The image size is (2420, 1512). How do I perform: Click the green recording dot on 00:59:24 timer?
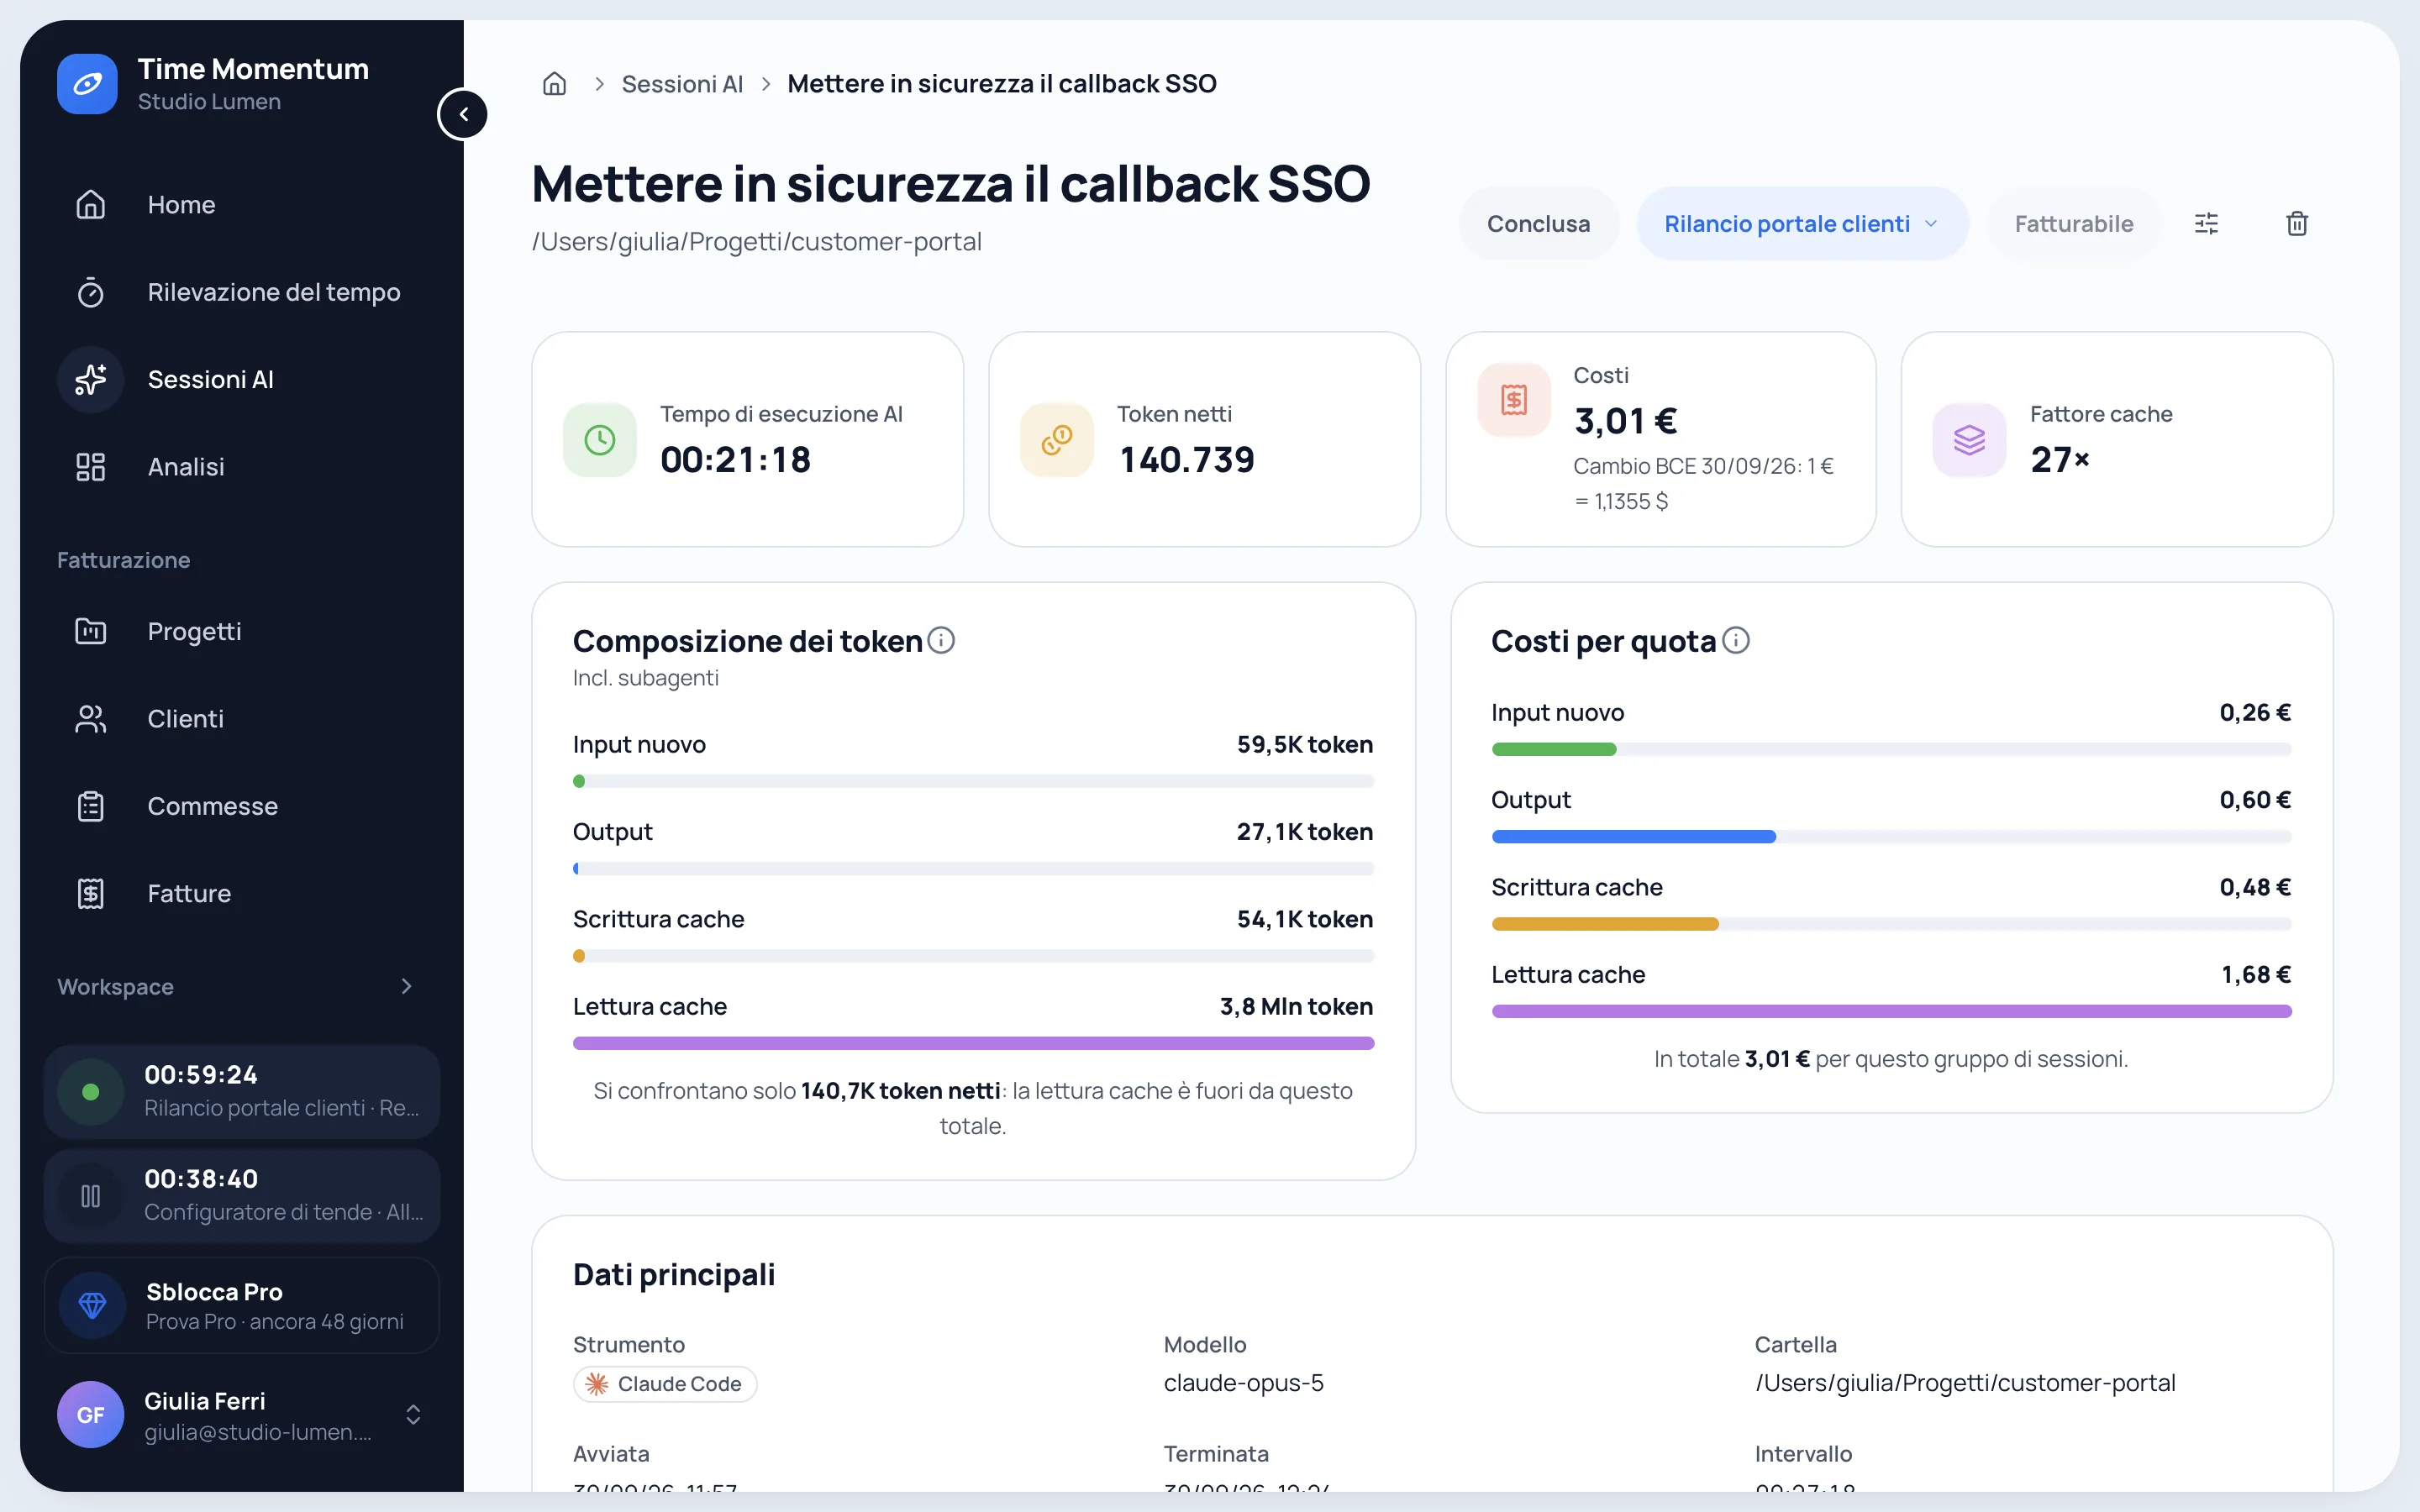91,1092
